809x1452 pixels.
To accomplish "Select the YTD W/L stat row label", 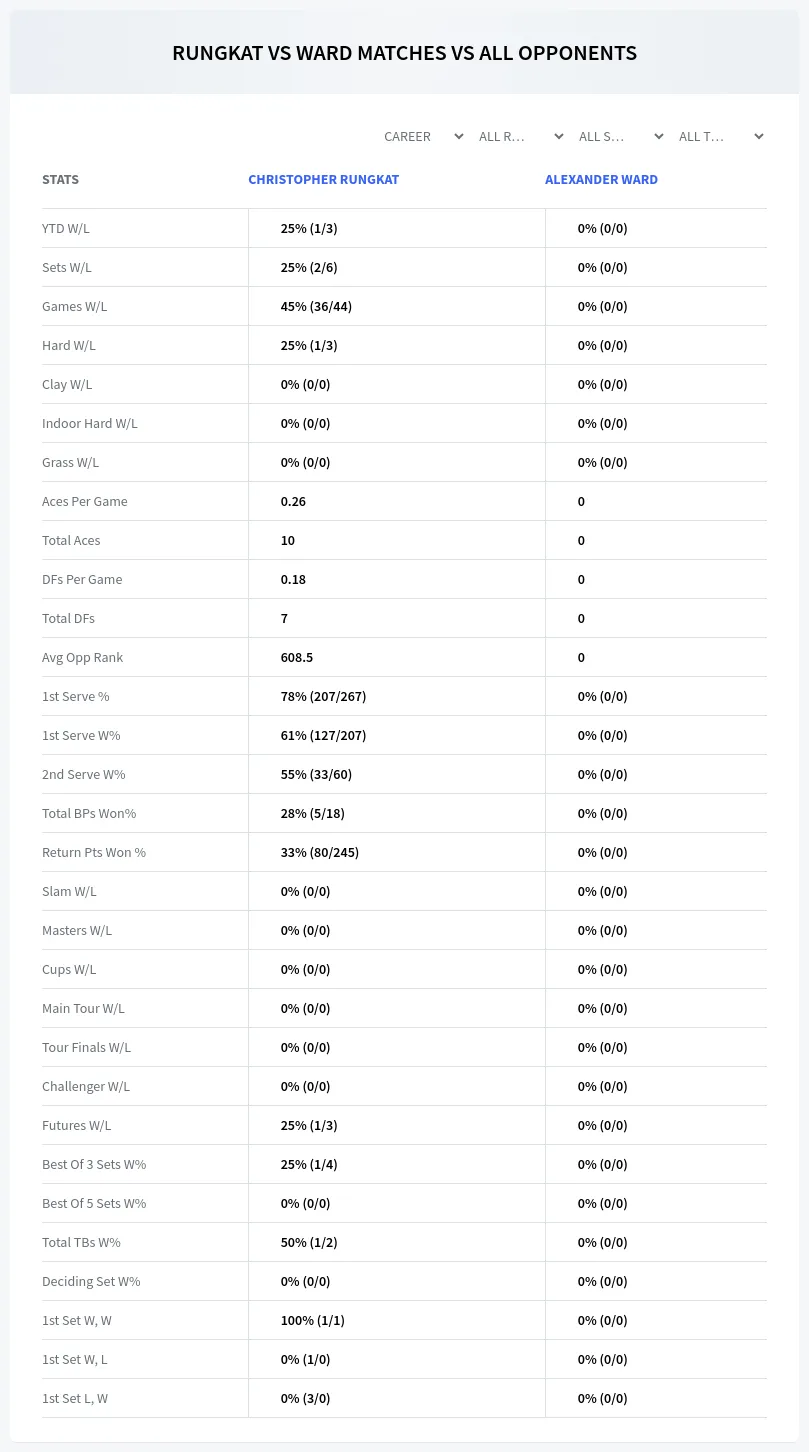I will 66,228.
